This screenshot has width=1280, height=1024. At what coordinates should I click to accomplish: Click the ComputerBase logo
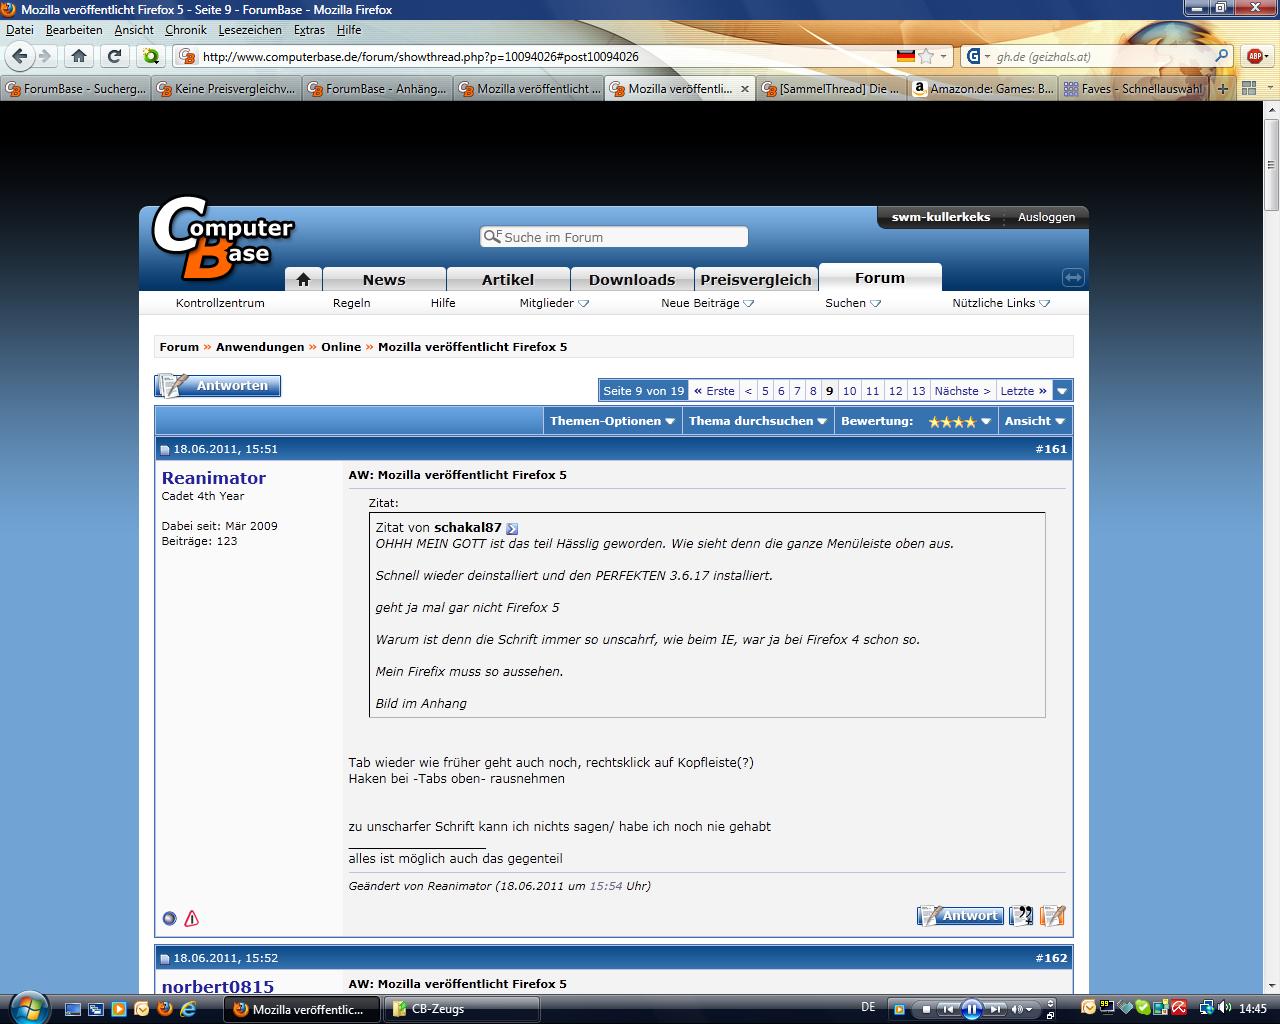pos(222,240)
